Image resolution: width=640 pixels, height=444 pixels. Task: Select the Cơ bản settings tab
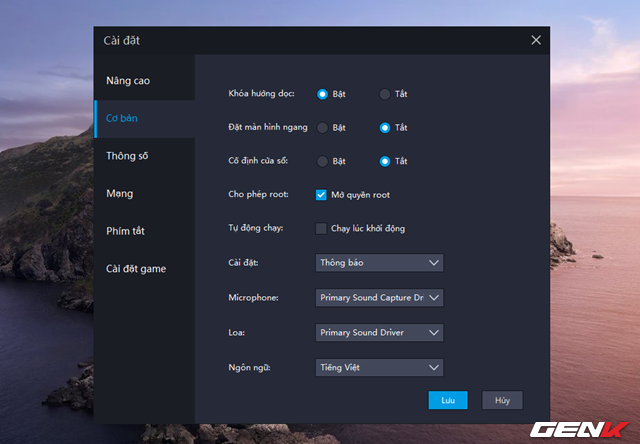pyautogui.click(x=144, y=118)
